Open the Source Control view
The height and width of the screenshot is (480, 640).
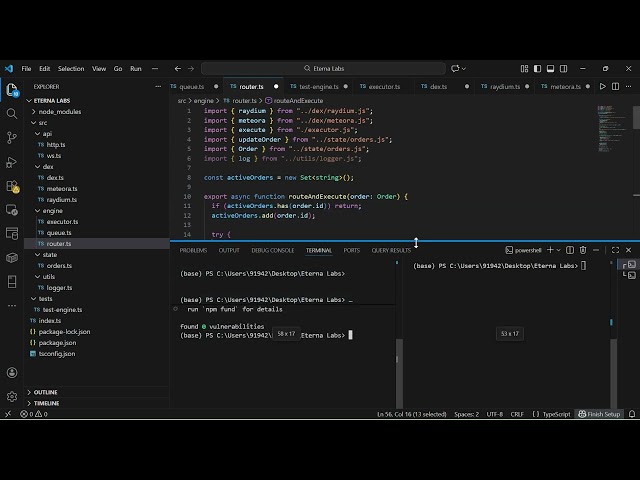coord(11,138)
